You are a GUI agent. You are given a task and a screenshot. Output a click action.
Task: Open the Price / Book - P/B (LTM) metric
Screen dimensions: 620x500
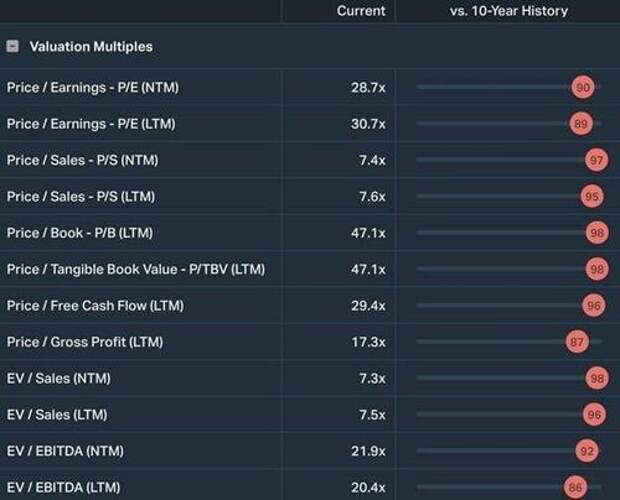tap(80, 233)
